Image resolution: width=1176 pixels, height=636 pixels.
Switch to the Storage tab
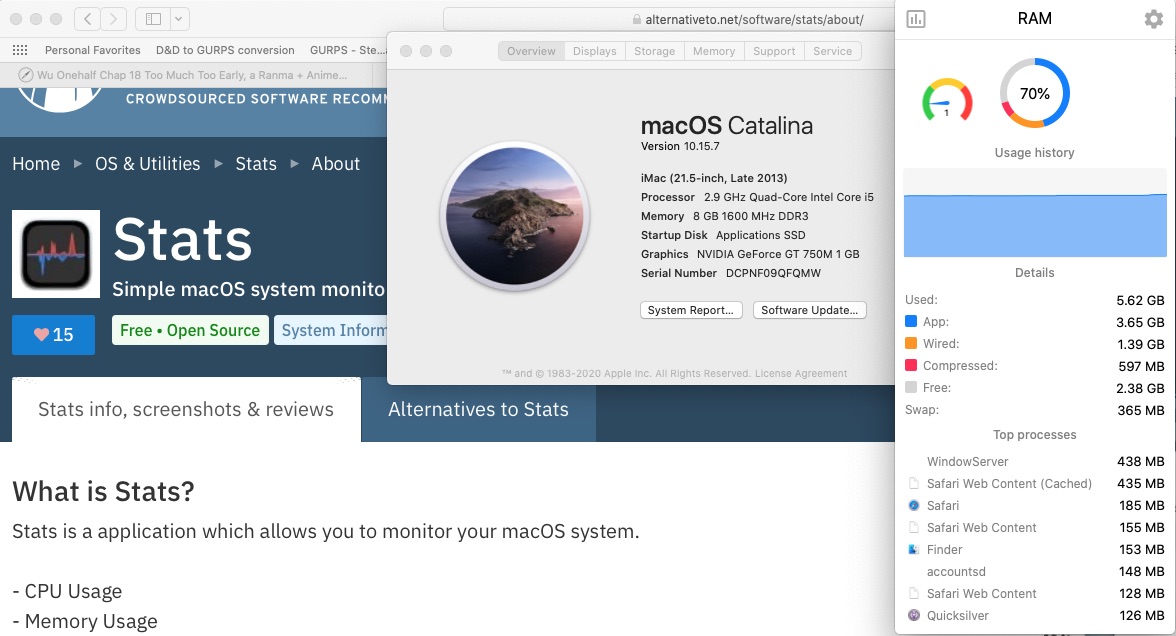(655, 51)
